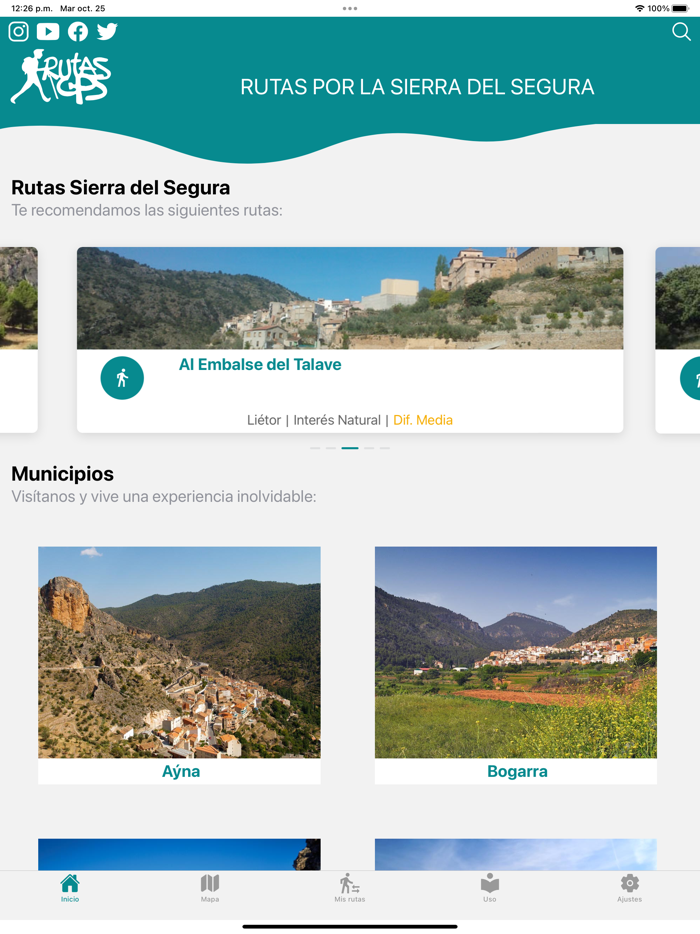
Task: Open the Twitter profile icon
Action: (107, 31)
